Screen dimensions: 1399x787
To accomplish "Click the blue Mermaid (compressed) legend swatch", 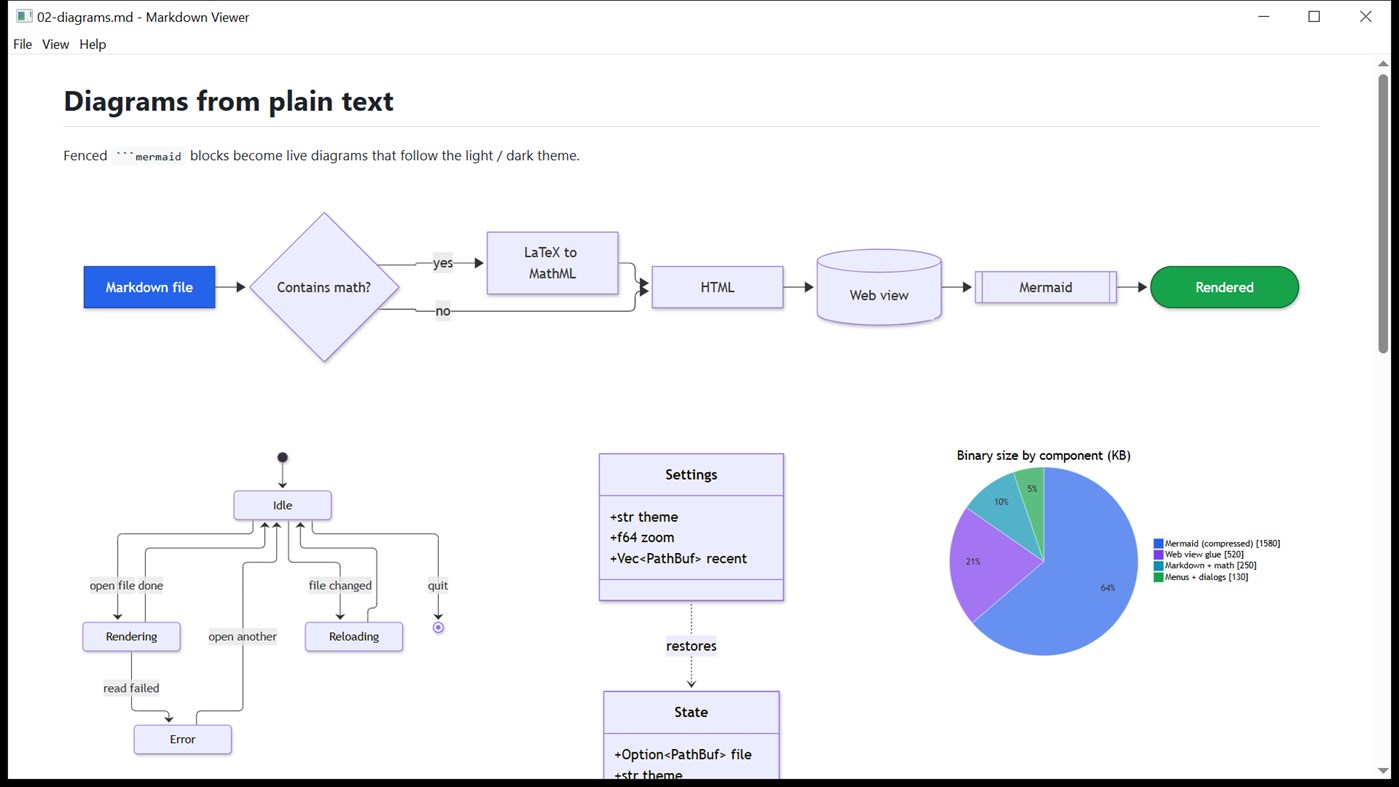I will tap(1159, 544).
